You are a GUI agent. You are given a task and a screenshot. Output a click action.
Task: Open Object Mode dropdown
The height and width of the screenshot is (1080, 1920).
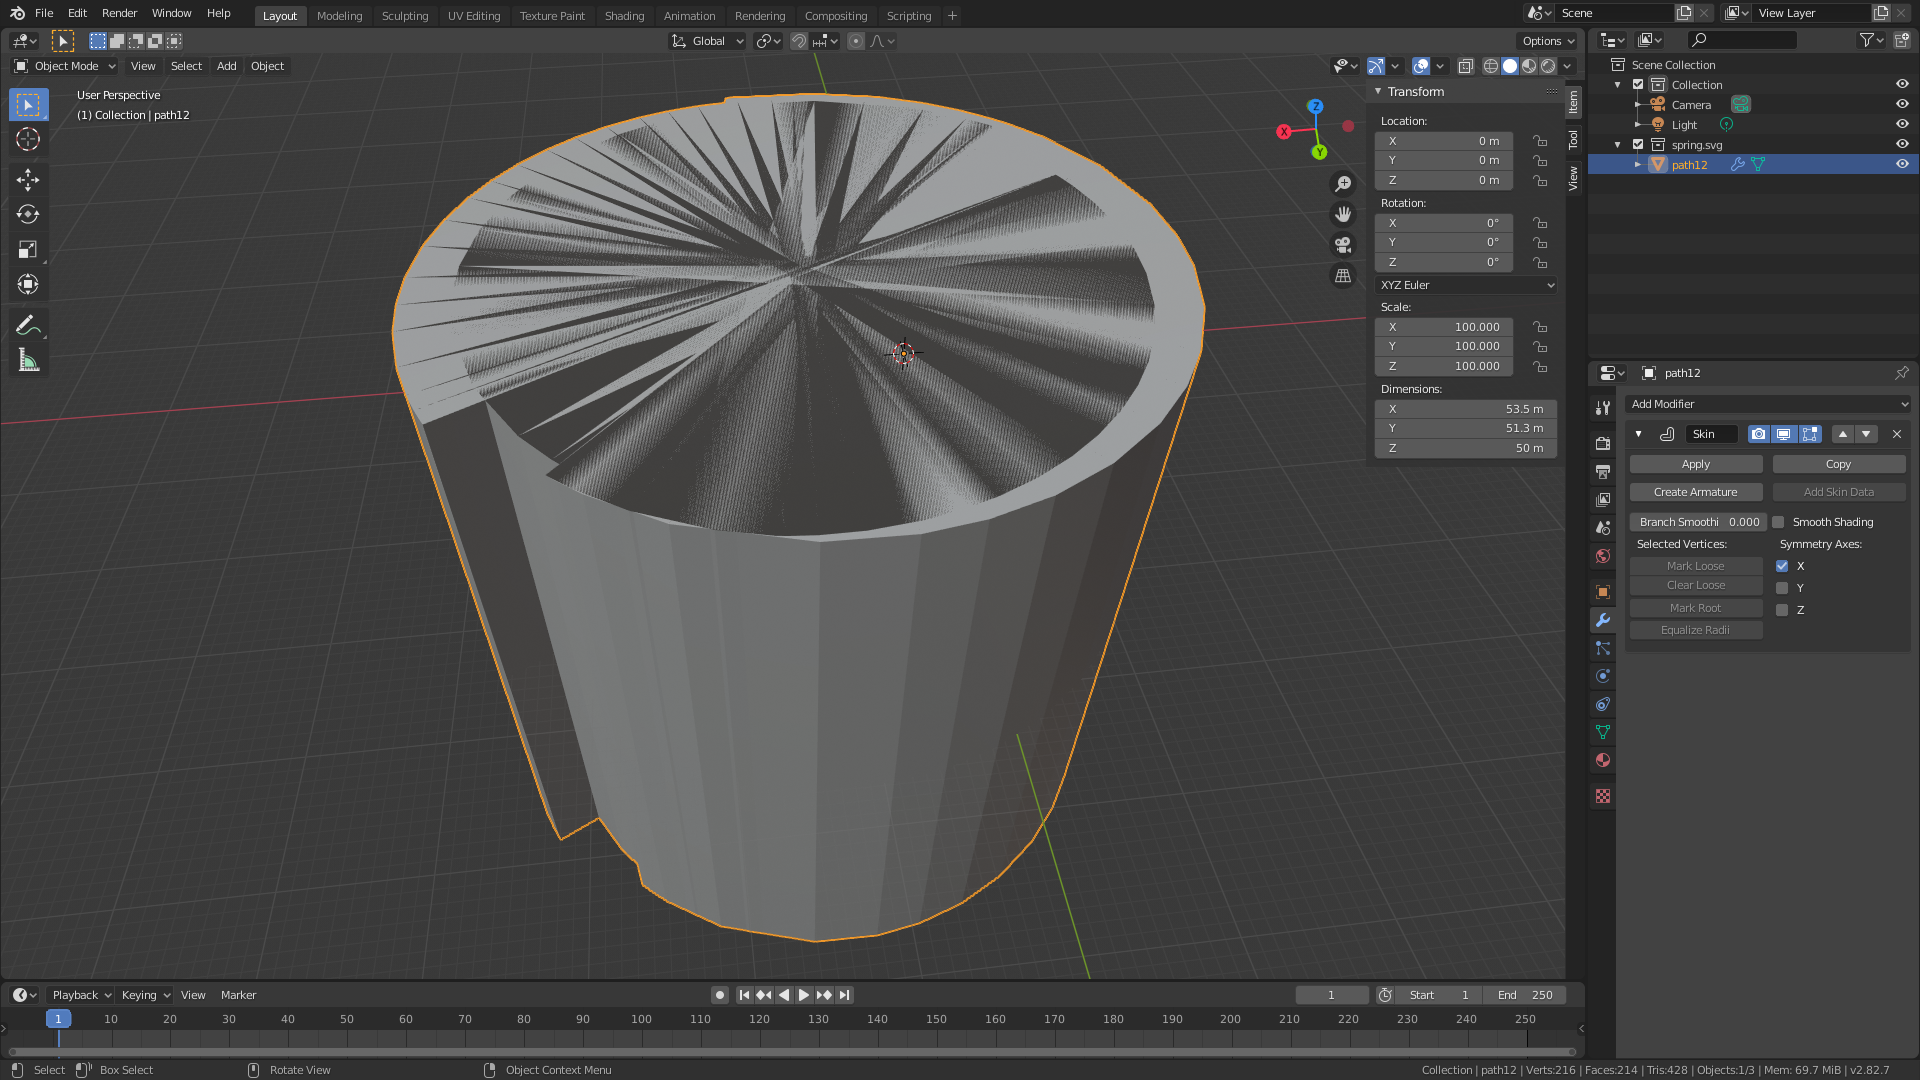pyautogui.click(x=65, y=66)
